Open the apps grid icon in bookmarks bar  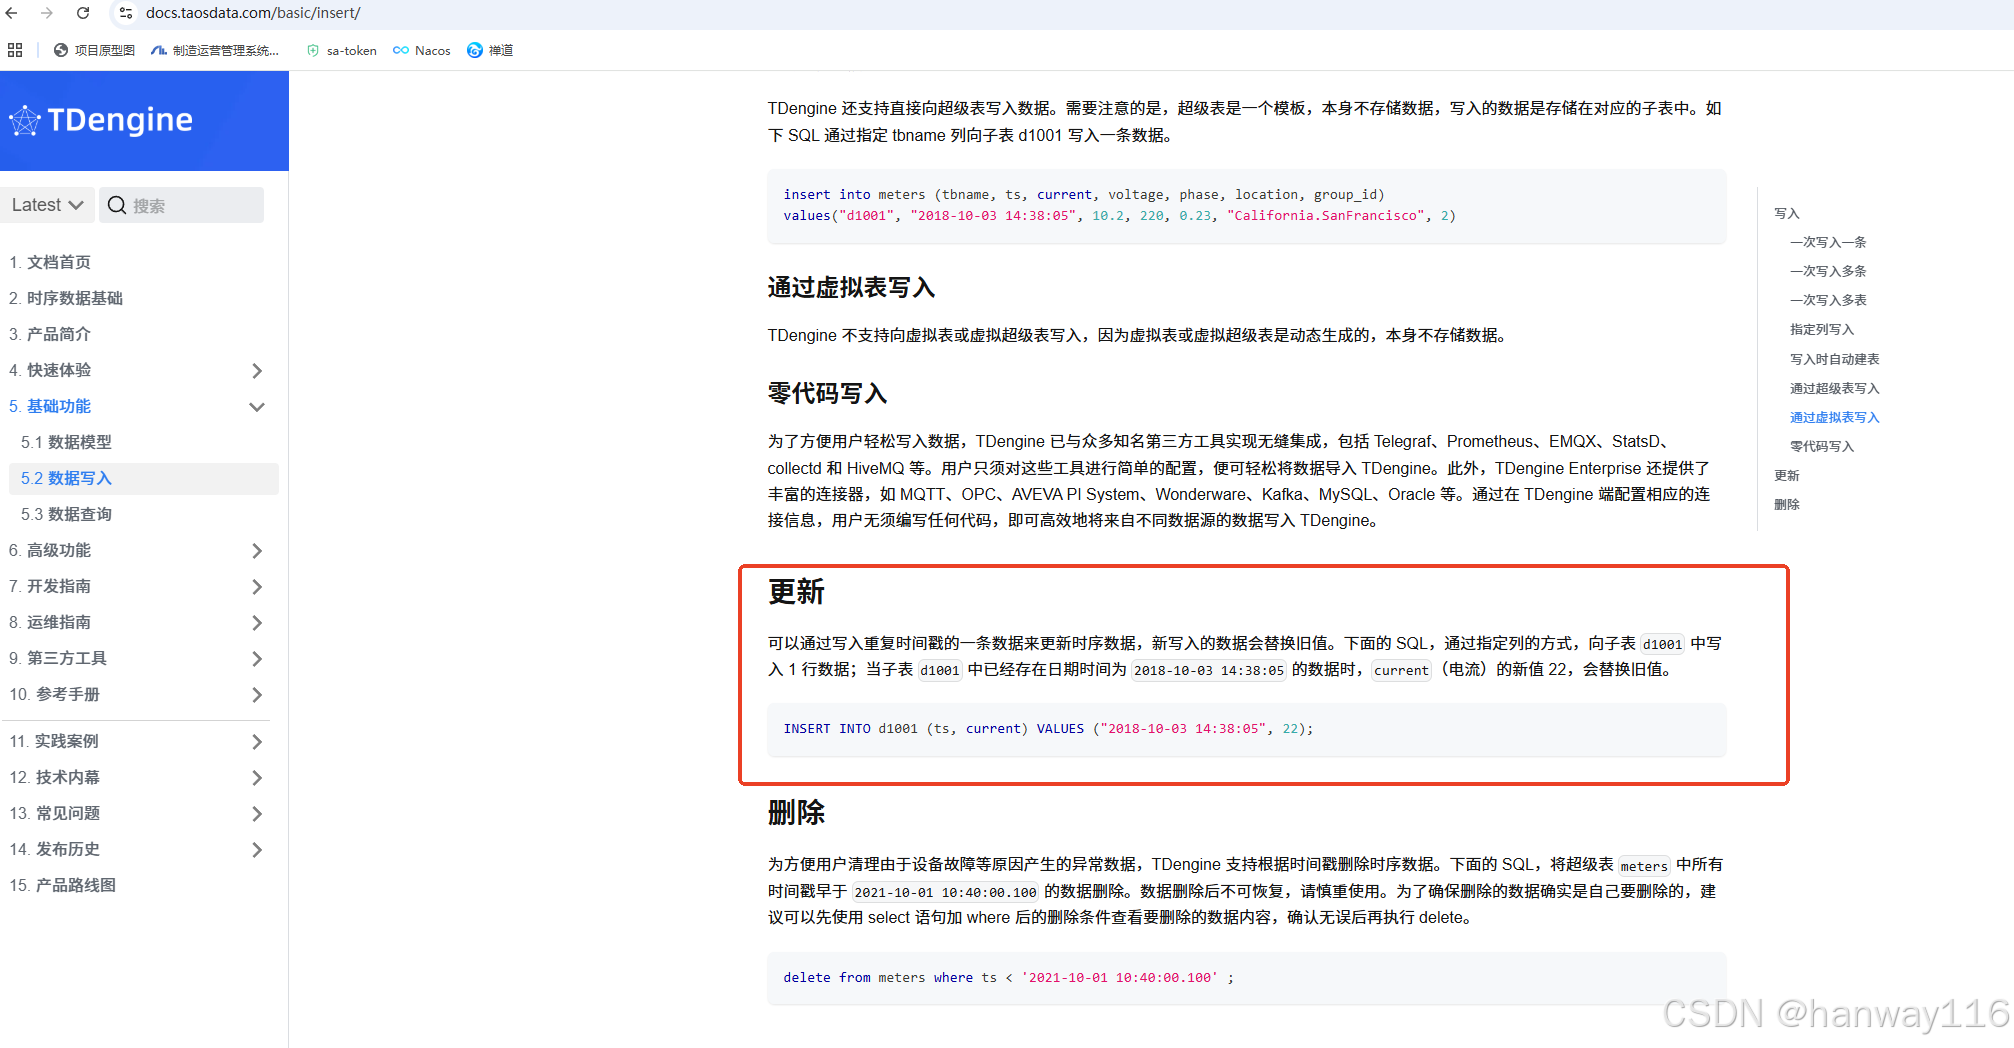[15, 50]
